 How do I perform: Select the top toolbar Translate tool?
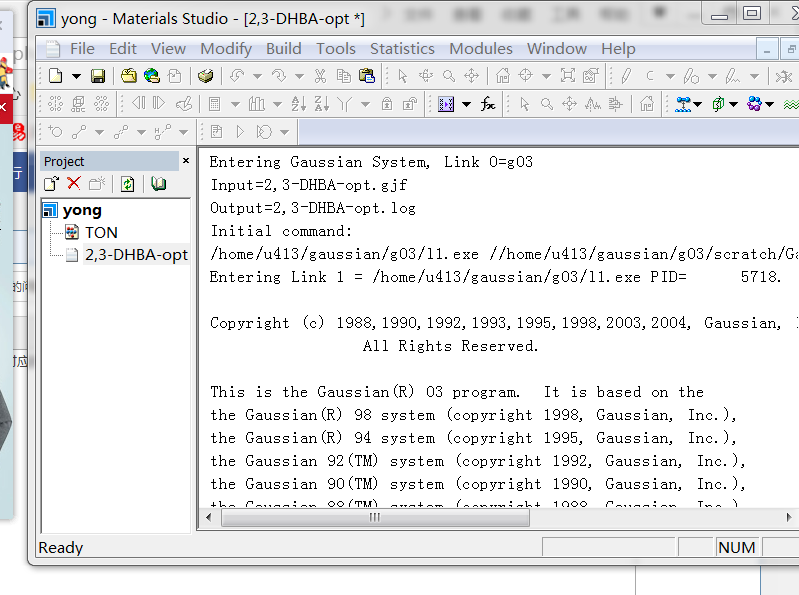pyautogui.click(x=472, y=76)
